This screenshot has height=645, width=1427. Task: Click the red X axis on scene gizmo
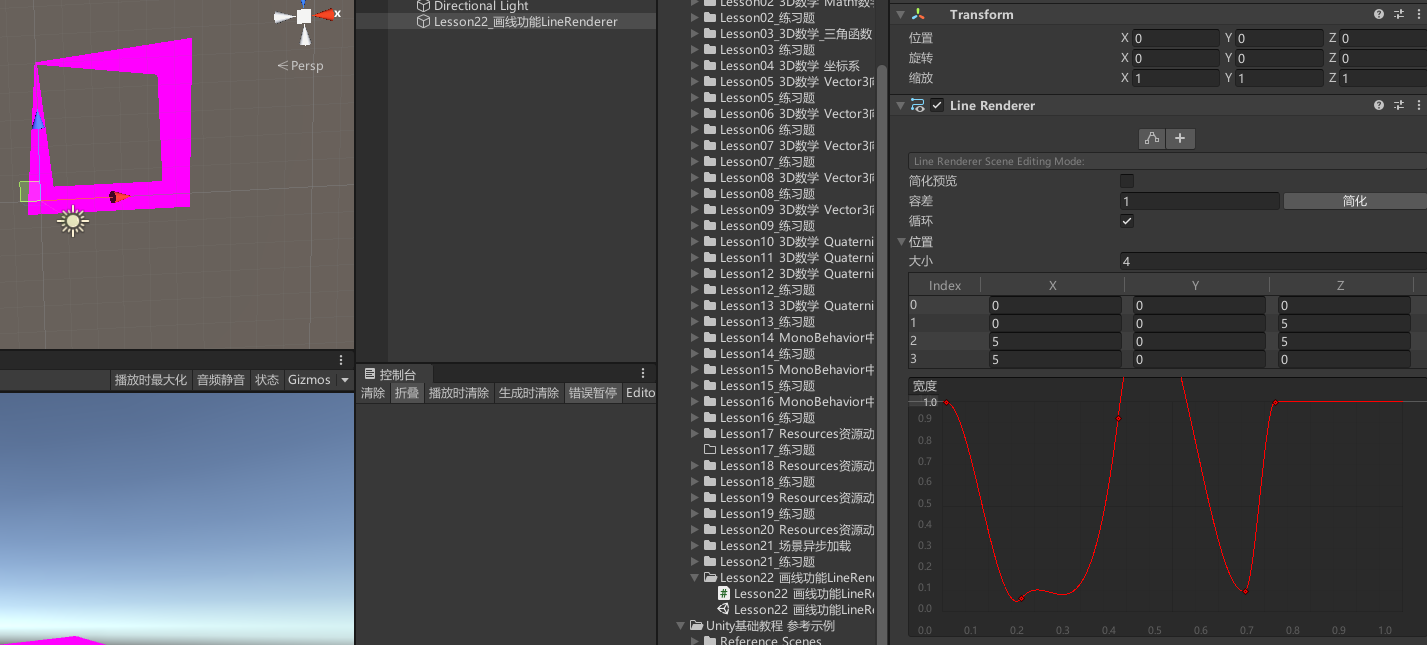pyautogui.click(x=327, y=15)
